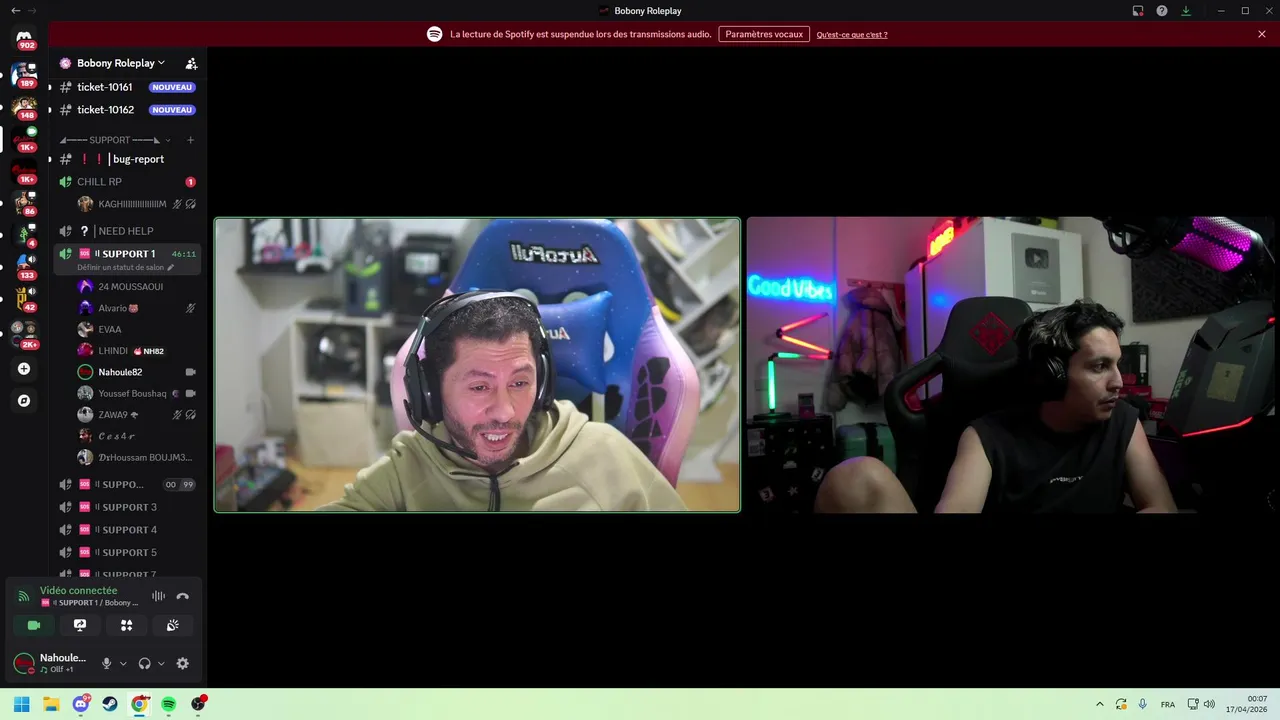
Task: Open server icon with 189 badge
Action: point(24,74)
